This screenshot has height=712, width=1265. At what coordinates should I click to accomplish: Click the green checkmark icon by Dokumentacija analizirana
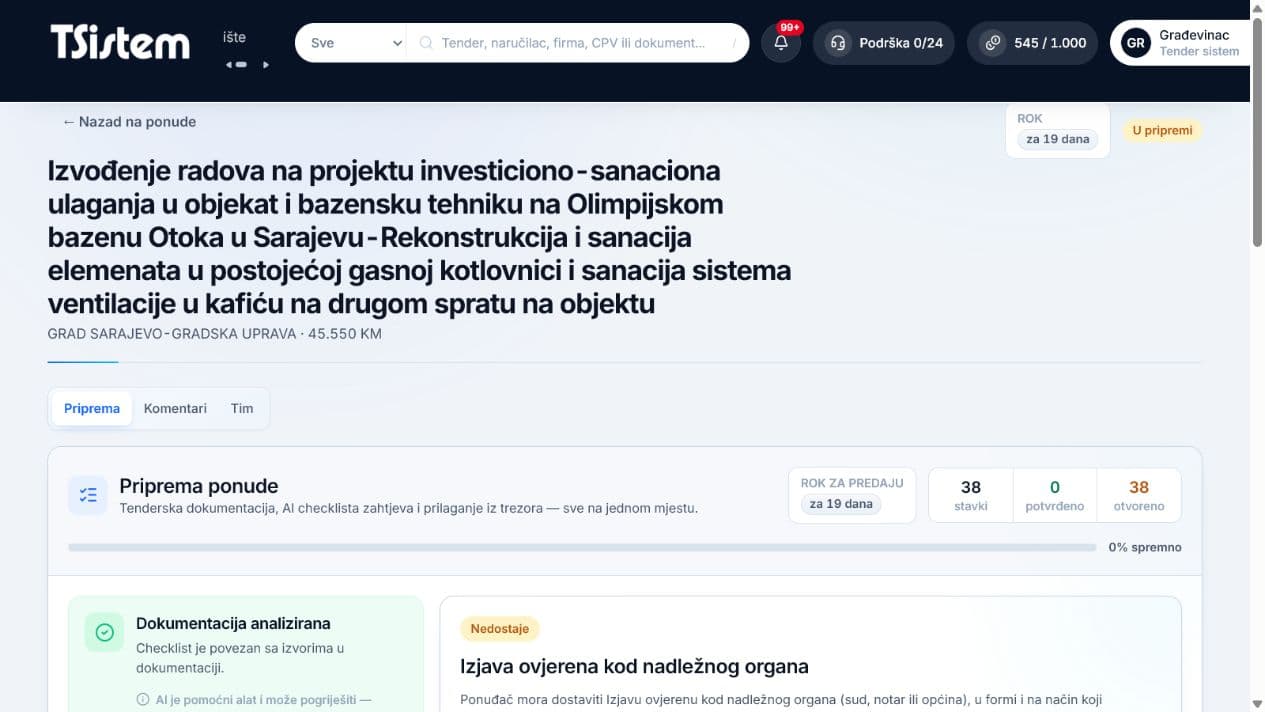point(104,632)
